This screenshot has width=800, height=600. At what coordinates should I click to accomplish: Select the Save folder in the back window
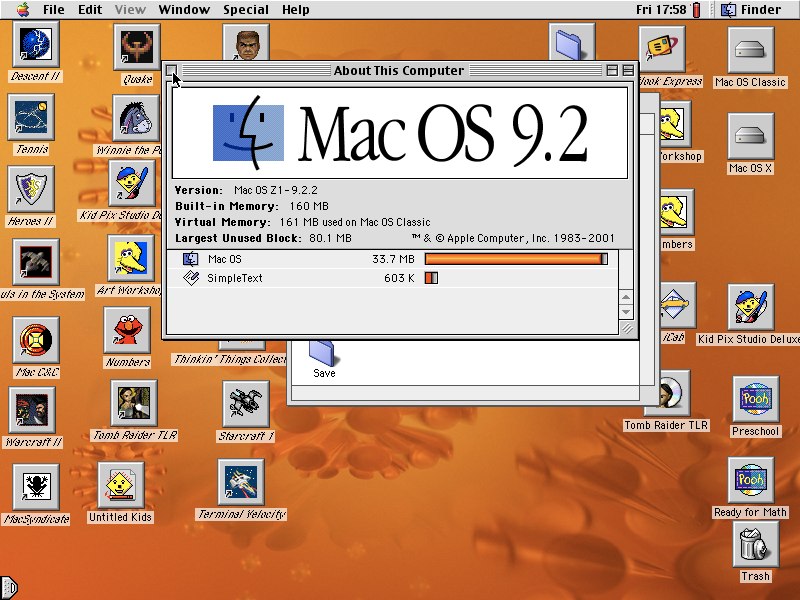point(322,353)
